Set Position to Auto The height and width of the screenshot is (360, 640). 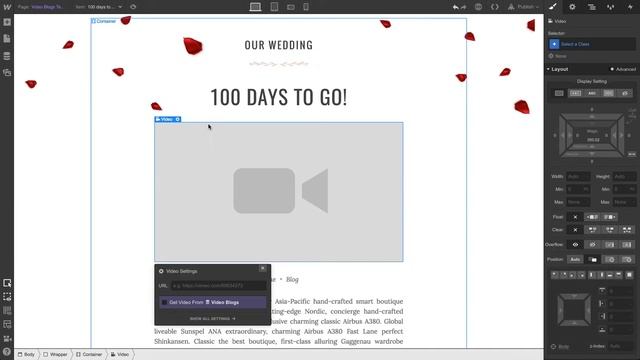tap(575, 260)
